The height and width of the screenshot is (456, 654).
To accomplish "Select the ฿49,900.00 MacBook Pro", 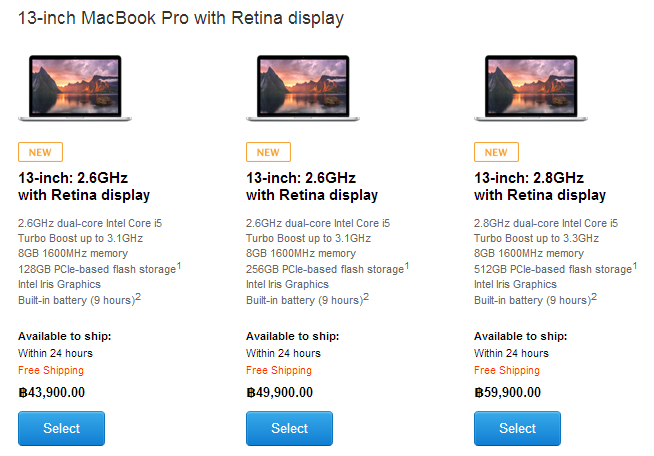I will (x=289, y=428).
